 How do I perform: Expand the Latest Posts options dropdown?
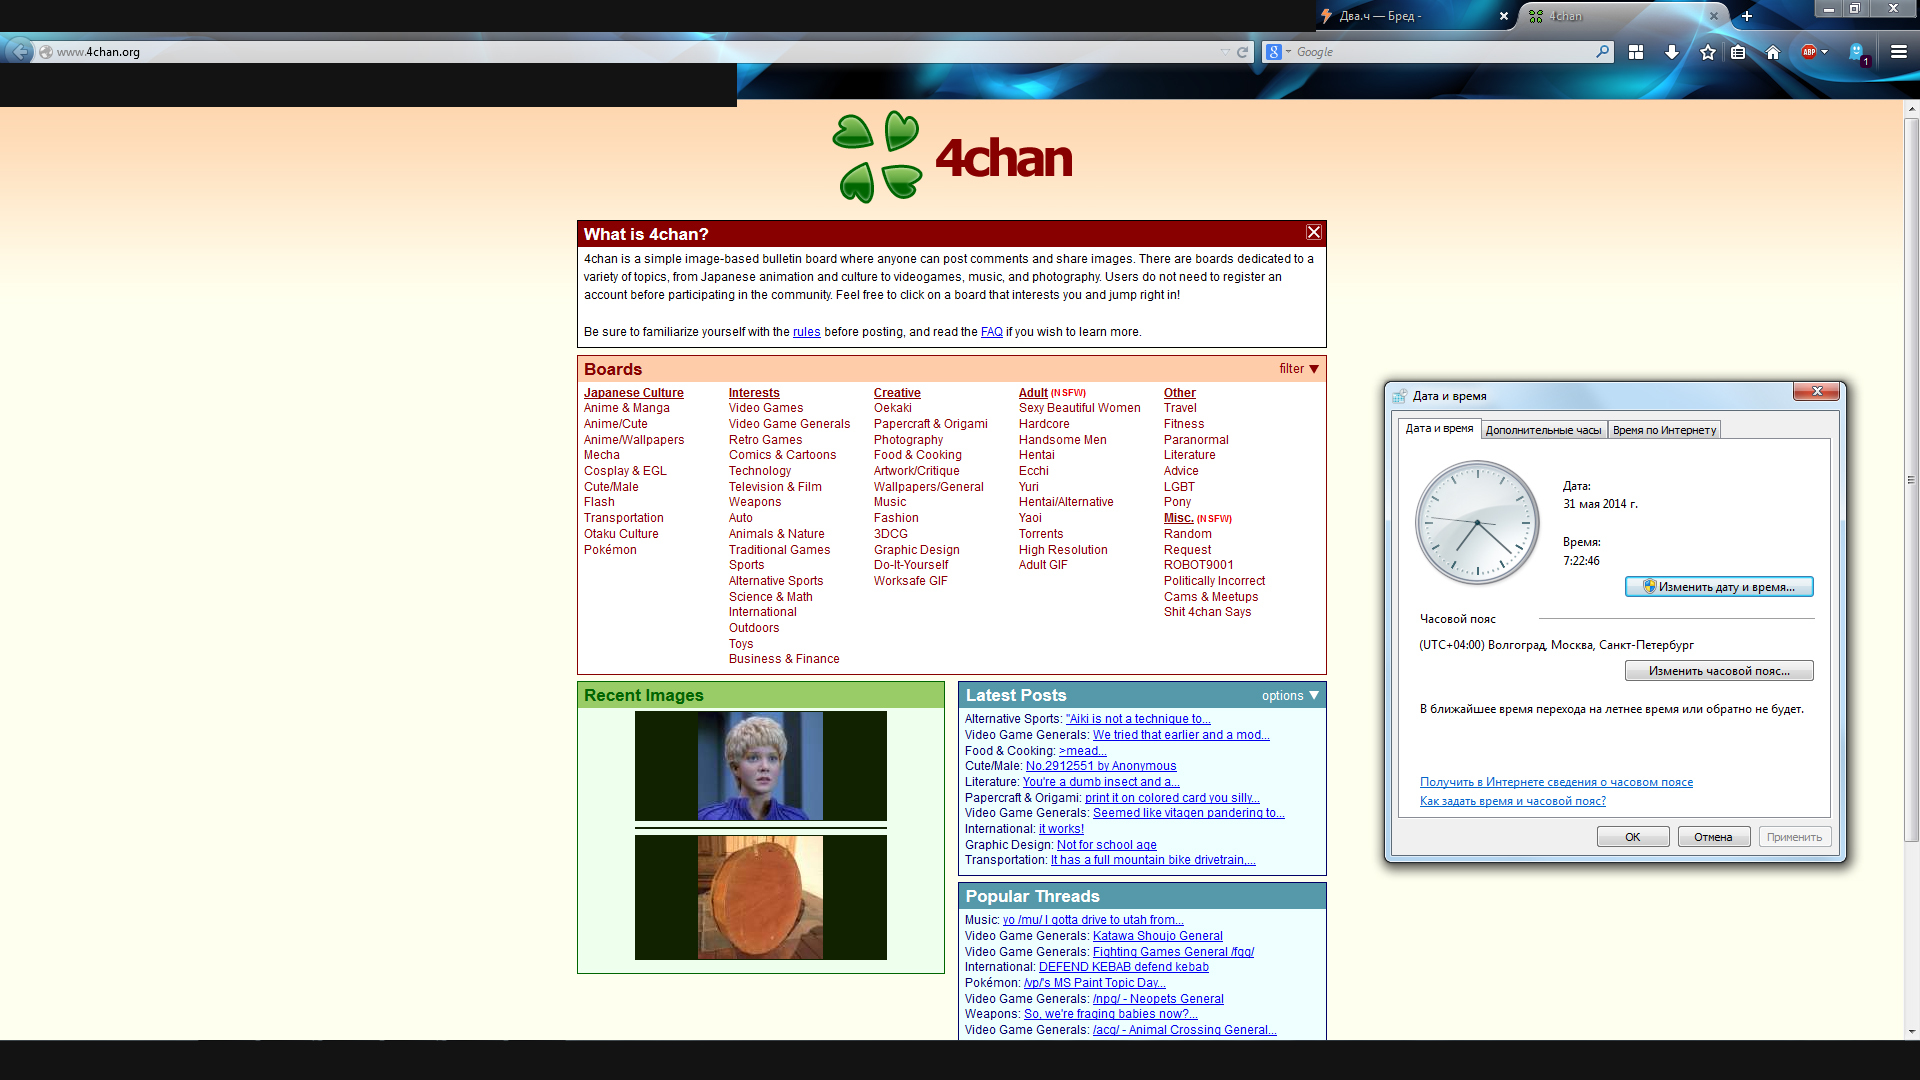[1290, 696]
